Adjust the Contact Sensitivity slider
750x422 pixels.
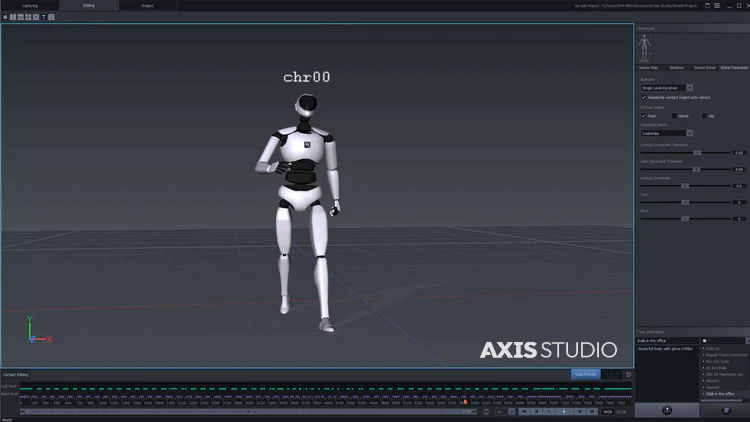click(x=685, y=186)
